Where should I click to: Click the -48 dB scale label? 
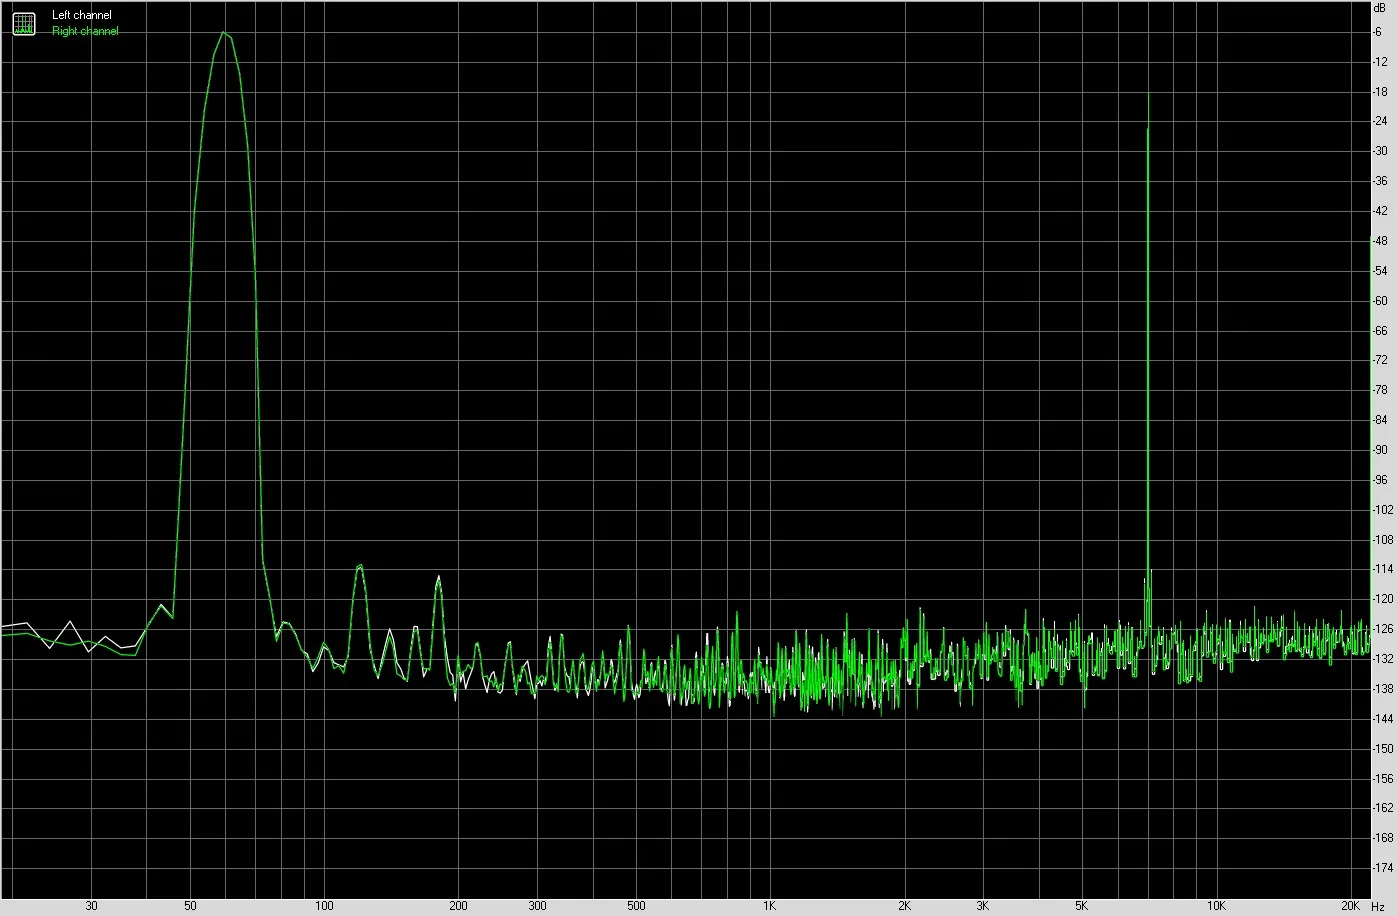coord(1380,241)
